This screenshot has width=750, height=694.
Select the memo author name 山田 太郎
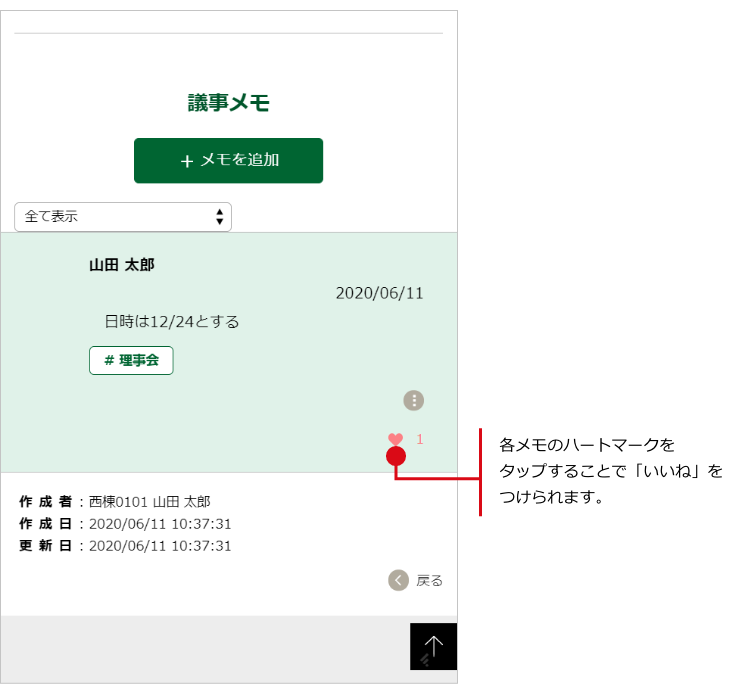coord(121,265)
